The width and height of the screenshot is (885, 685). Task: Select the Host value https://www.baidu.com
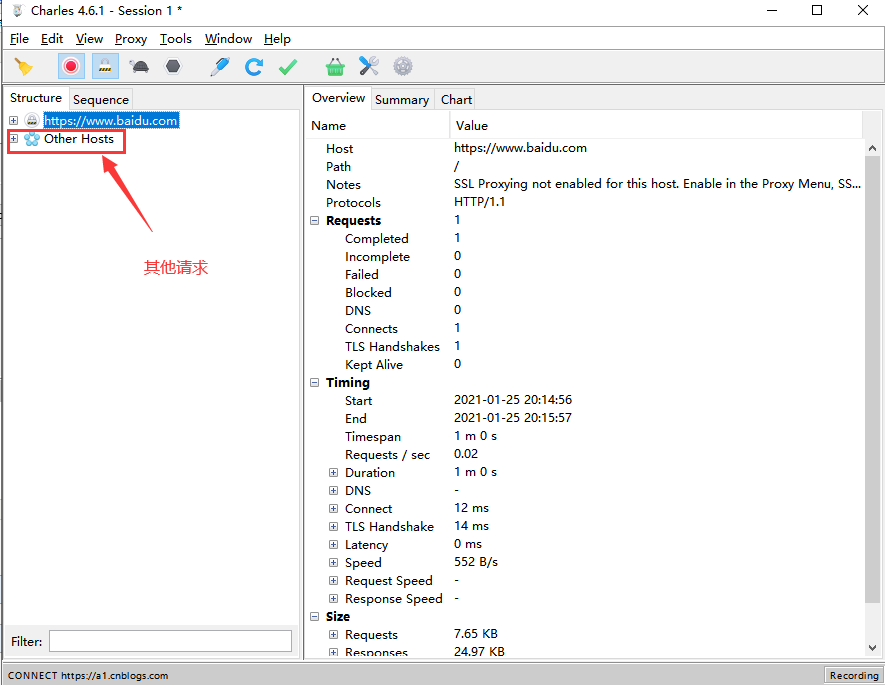pyautogui.click(x=520, y=148)
